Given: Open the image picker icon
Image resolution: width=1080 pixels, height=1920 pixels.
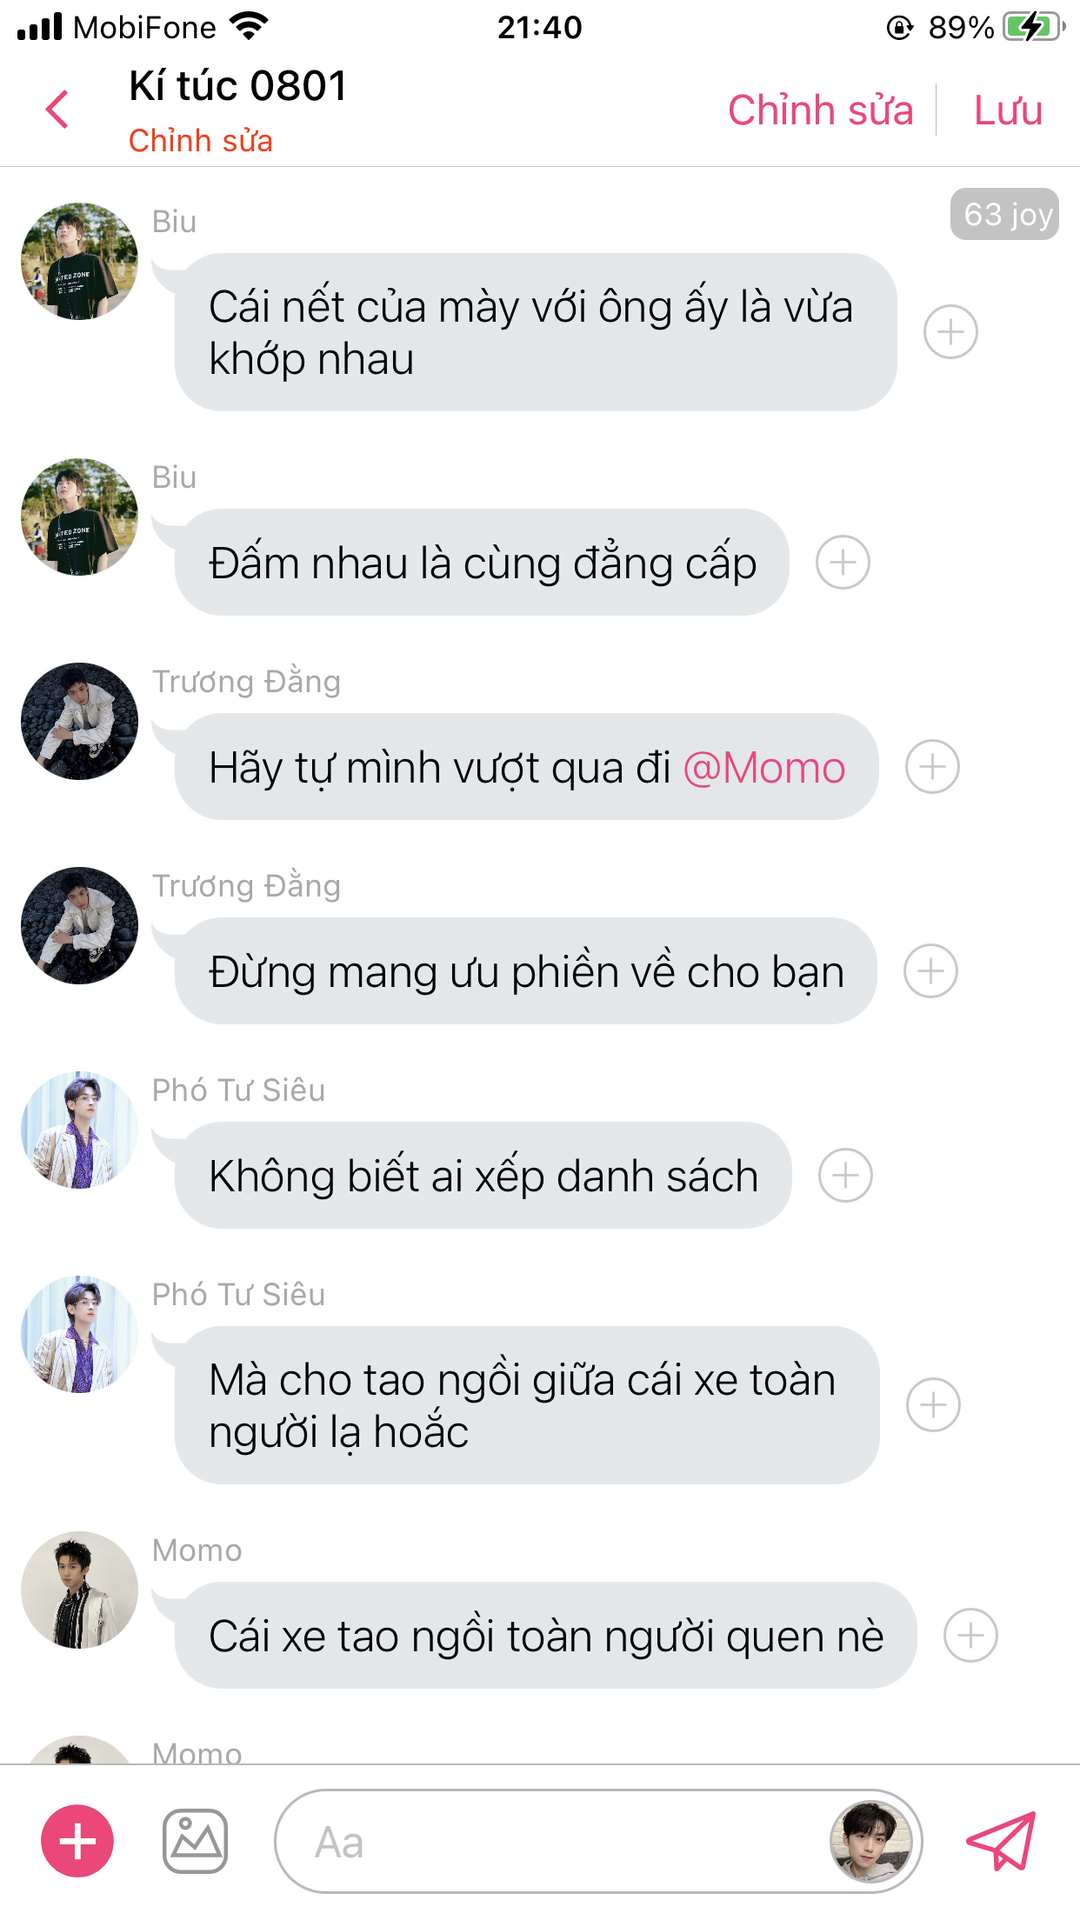Looking at the screenshot, I should [195, 1841].
